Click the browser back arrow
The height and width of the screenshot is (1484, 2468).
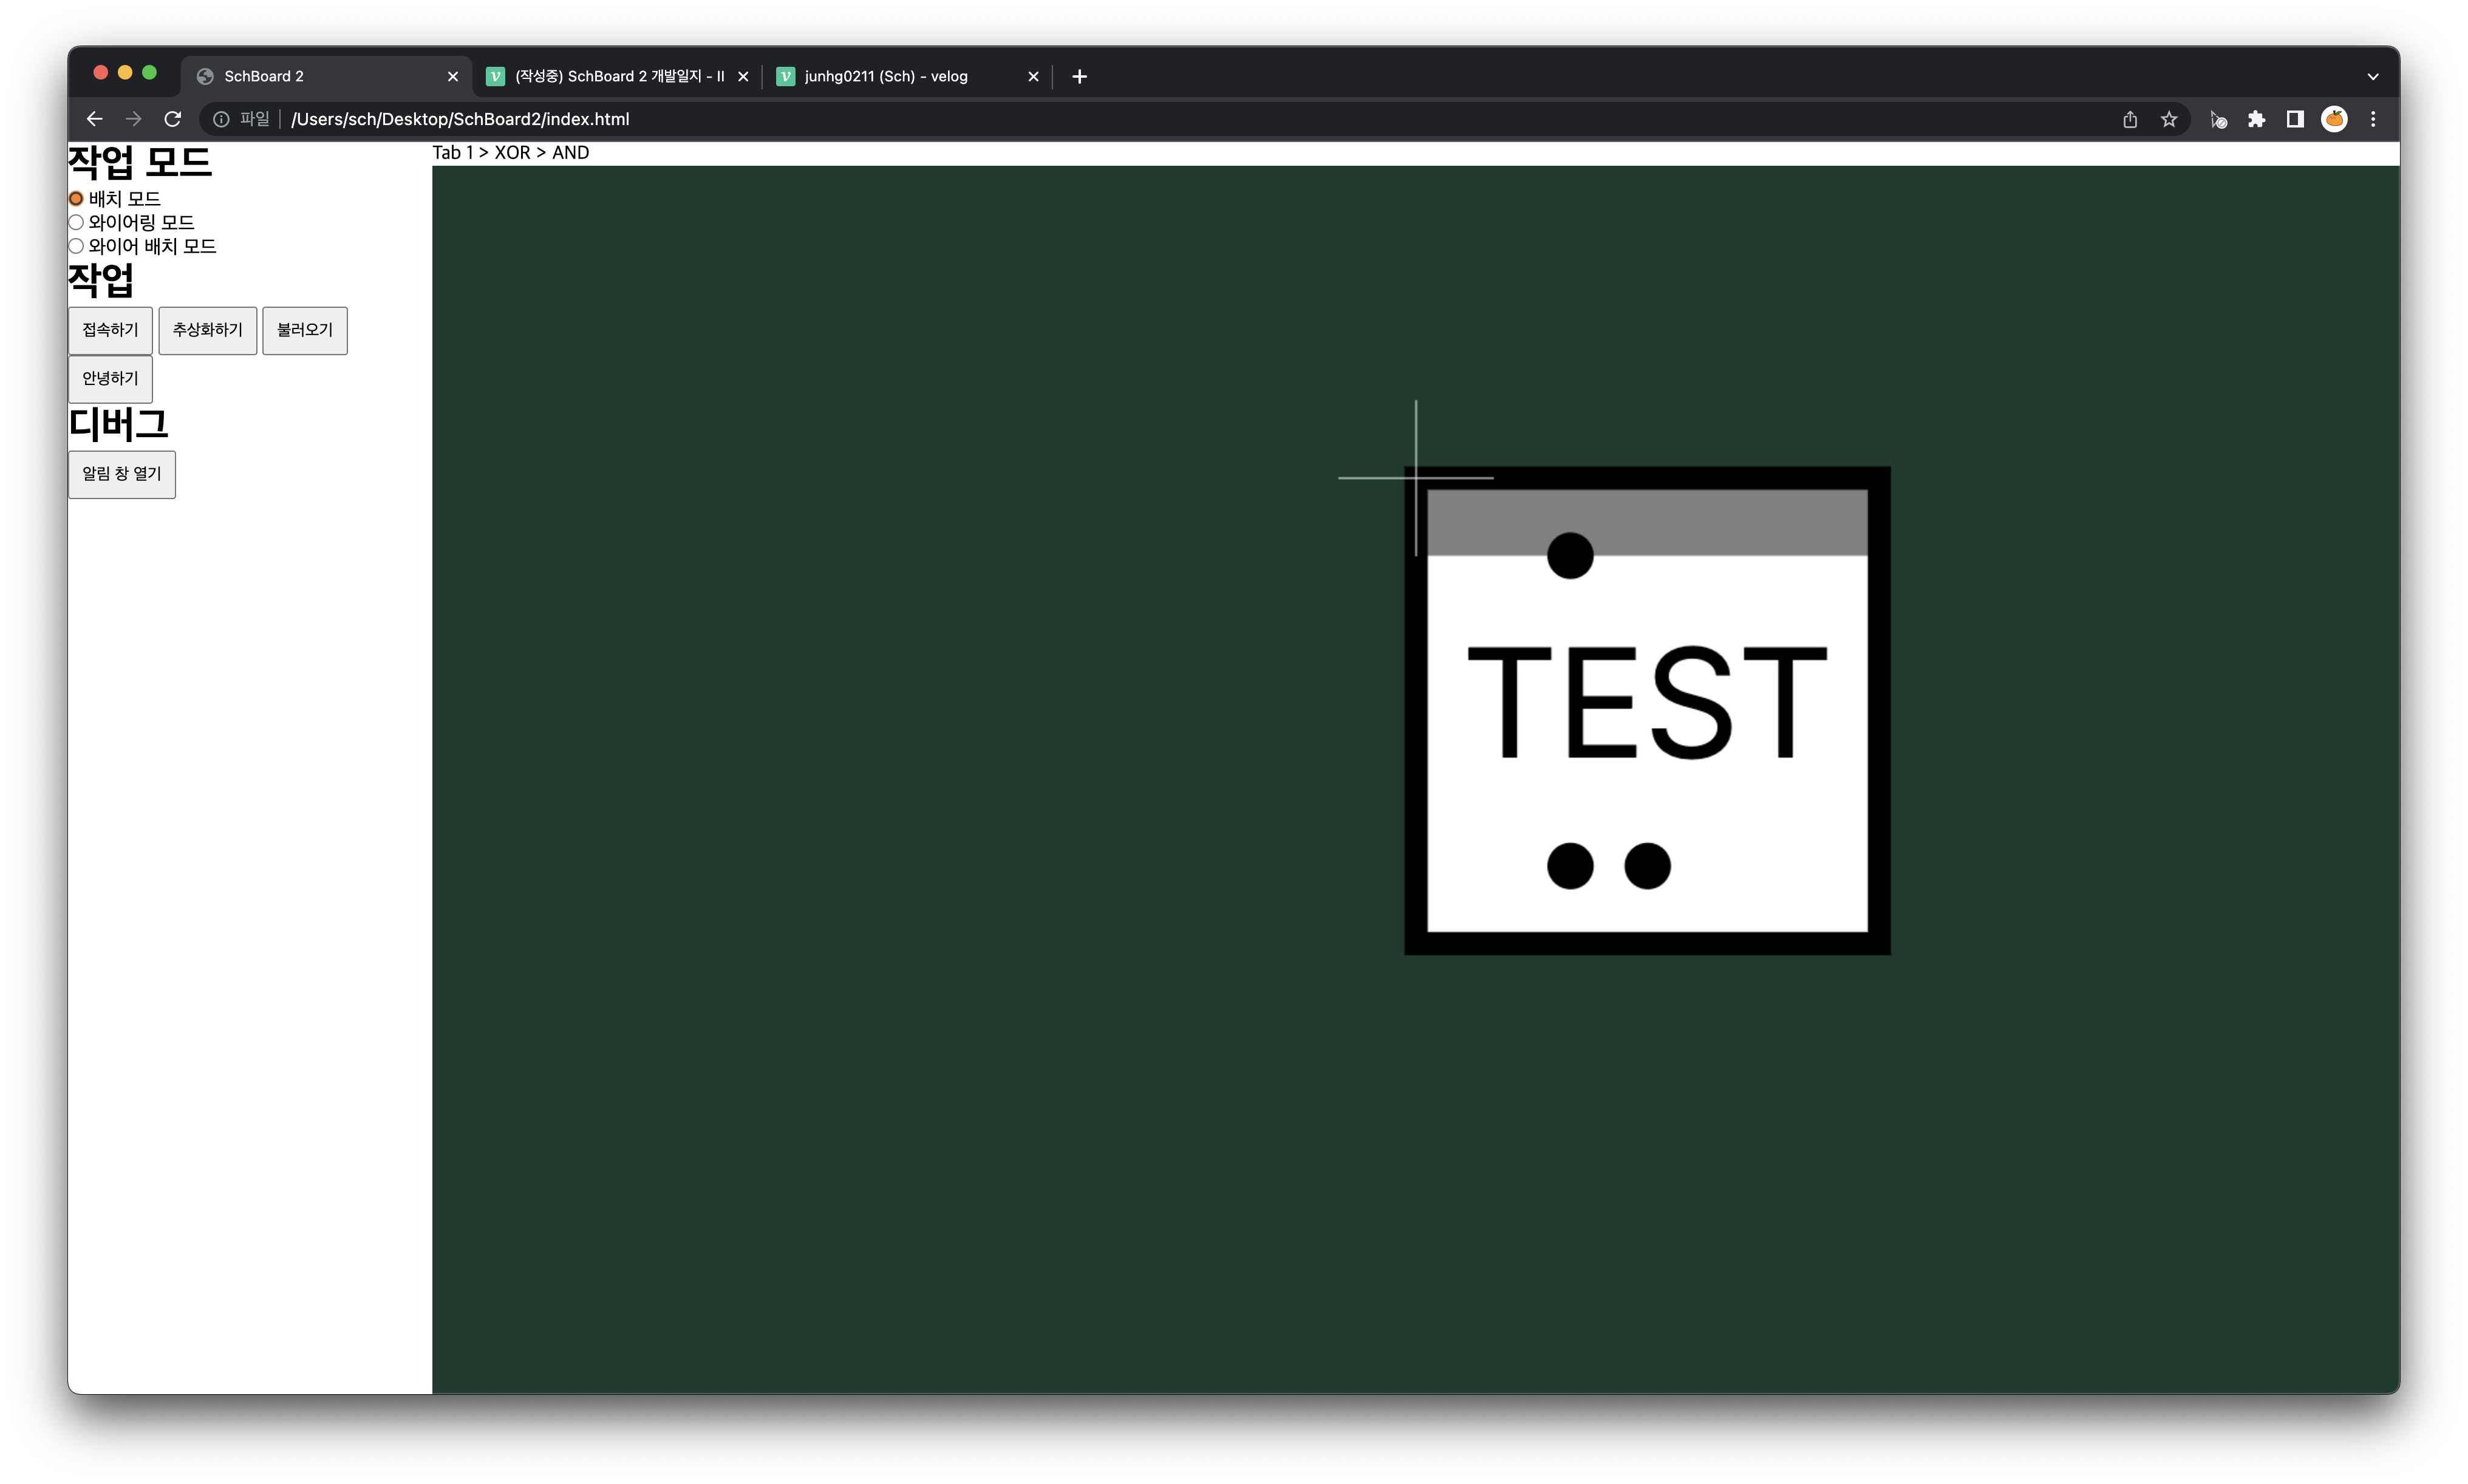tap(94, 119)
